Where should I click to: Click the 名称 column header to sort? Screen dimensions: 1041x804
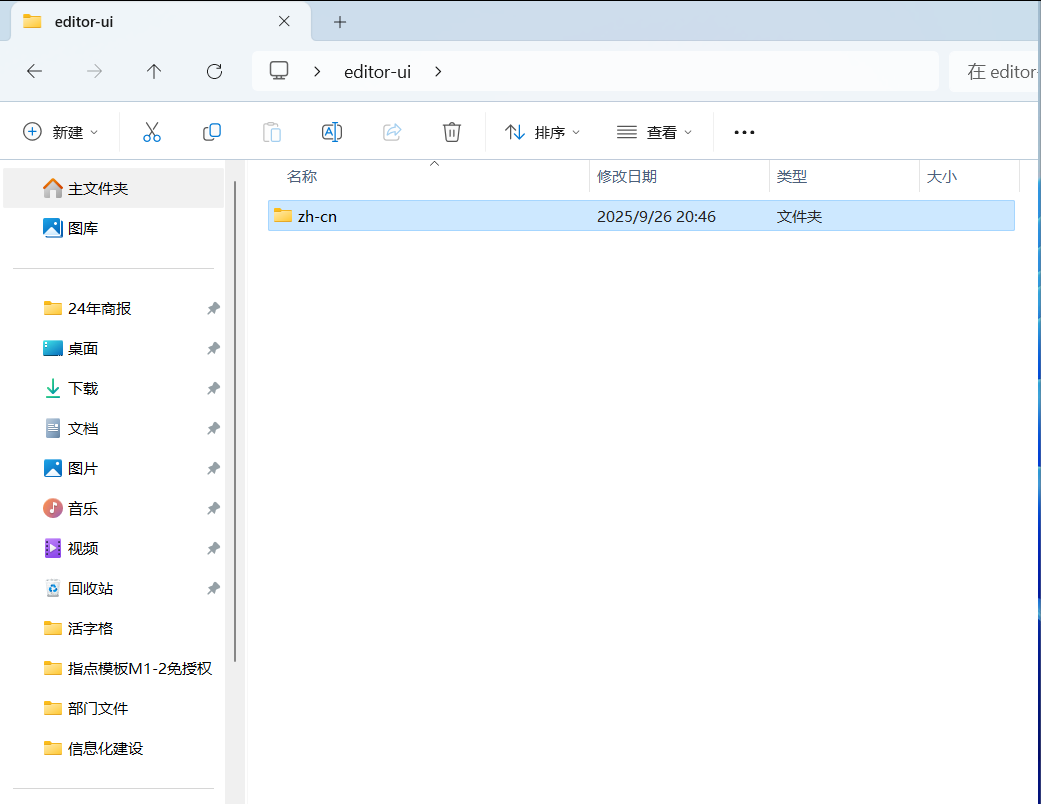(x=302, y=176)
